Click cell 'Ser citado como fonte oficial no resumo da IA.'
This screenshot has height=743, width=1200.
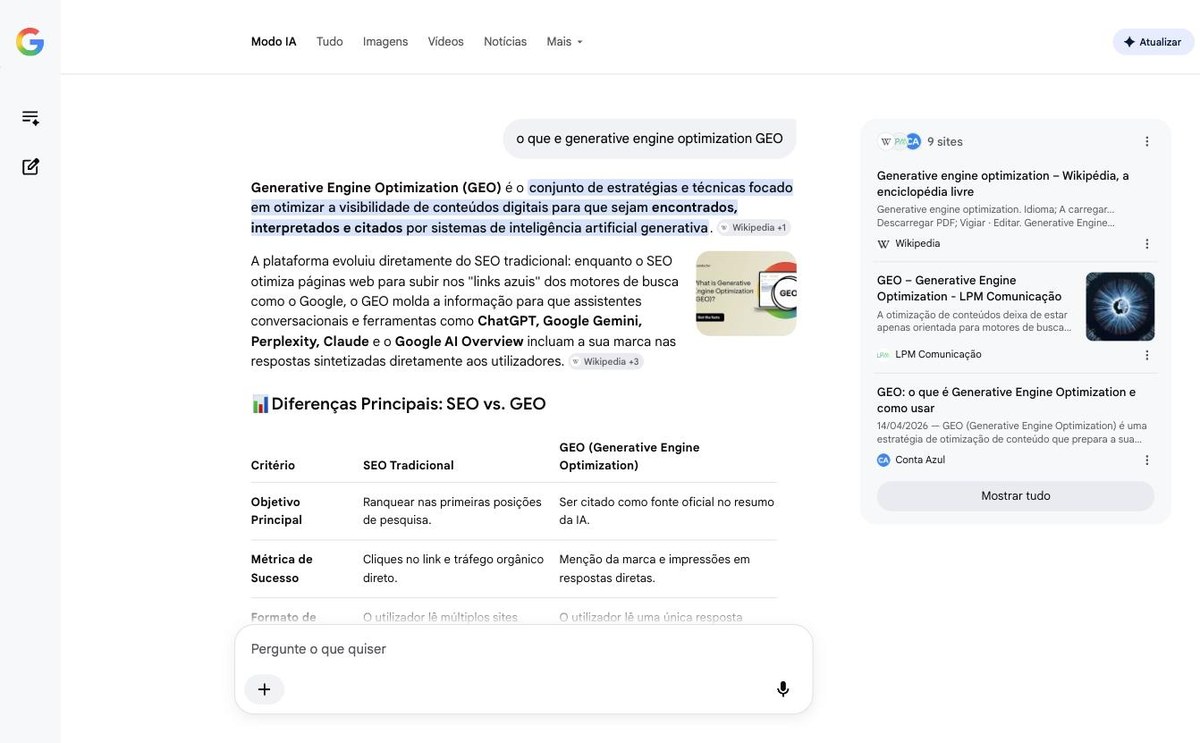(667, 511)
